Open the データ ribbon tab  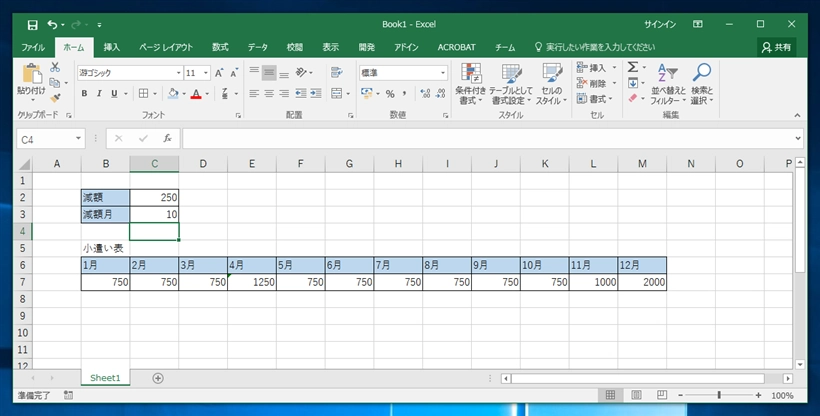tap(258, 47)
